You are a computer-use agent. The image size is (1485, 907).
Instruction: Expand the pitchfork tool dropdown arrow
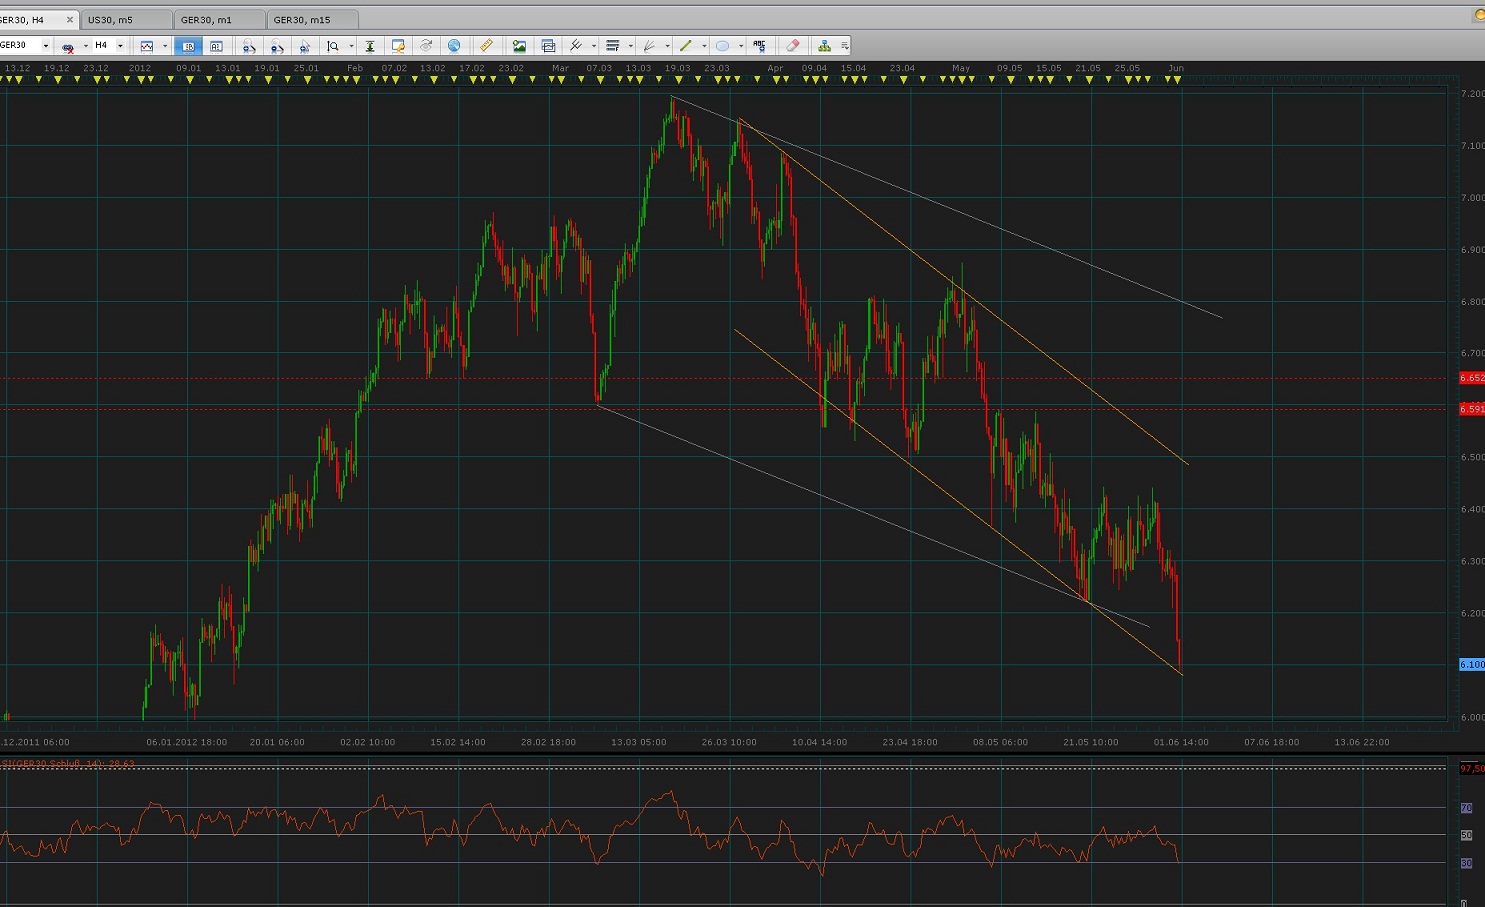594,46
